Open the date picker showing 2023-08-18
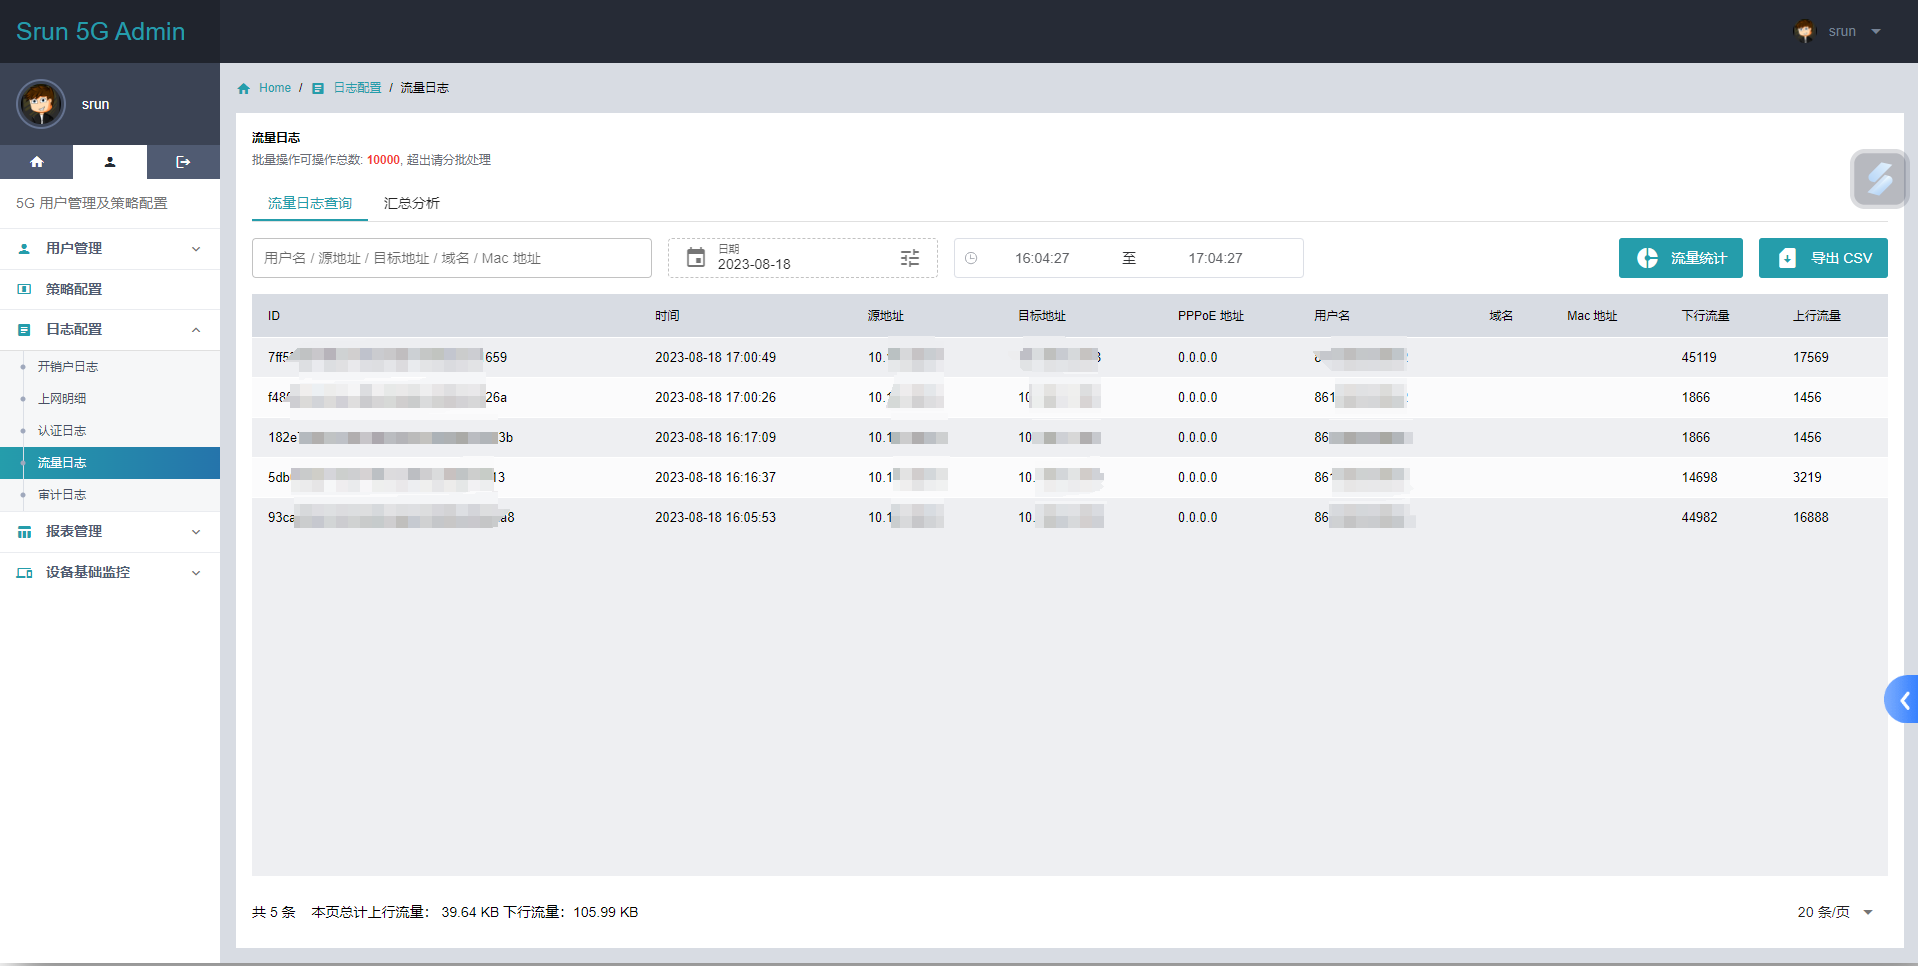 [802, 258]
